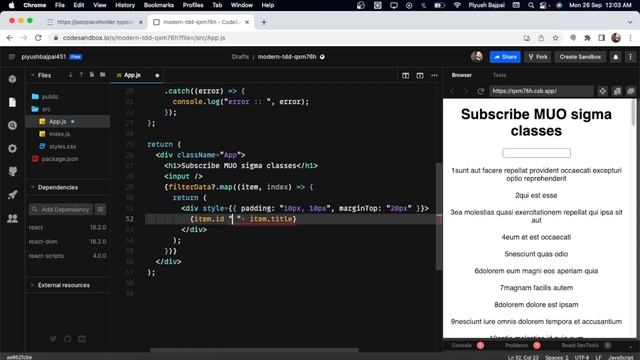Open the sandbox header more options menu
This screenshot has width=640, height=360.
pos(630,57)
